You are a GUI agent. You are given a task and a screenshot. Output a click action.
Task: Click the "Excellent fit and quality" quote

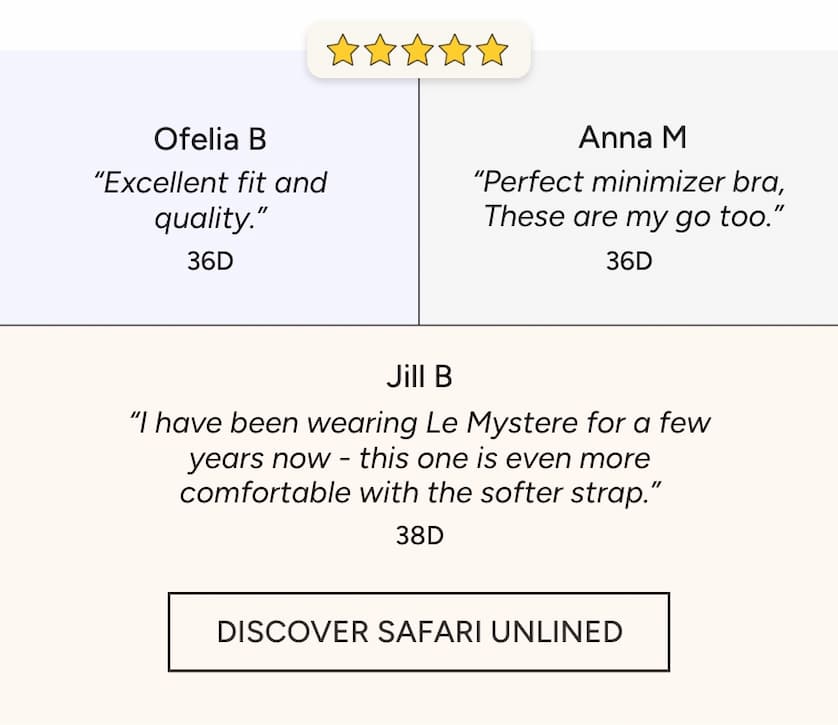tap(210, 200)
